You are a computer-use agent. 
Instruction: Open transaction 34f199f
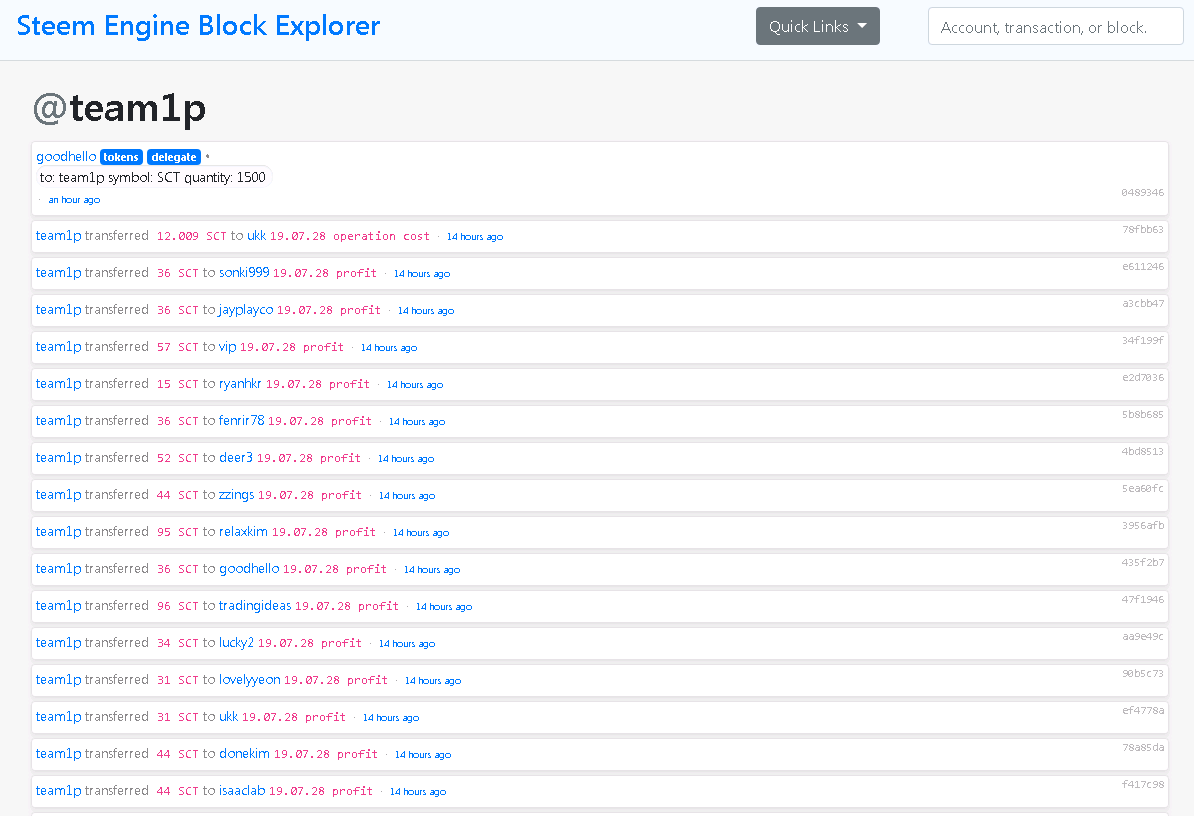click(1142, 340)
